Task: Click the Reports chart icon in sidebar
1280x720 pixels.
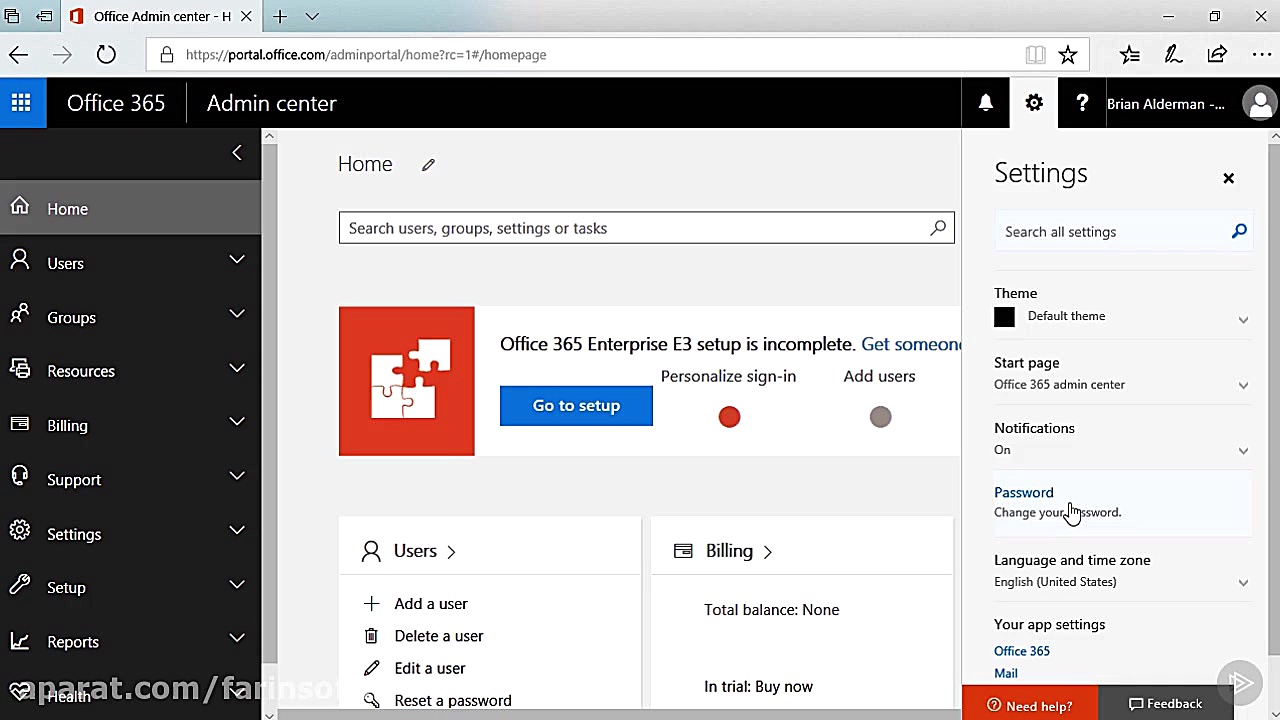Action: 19,640
